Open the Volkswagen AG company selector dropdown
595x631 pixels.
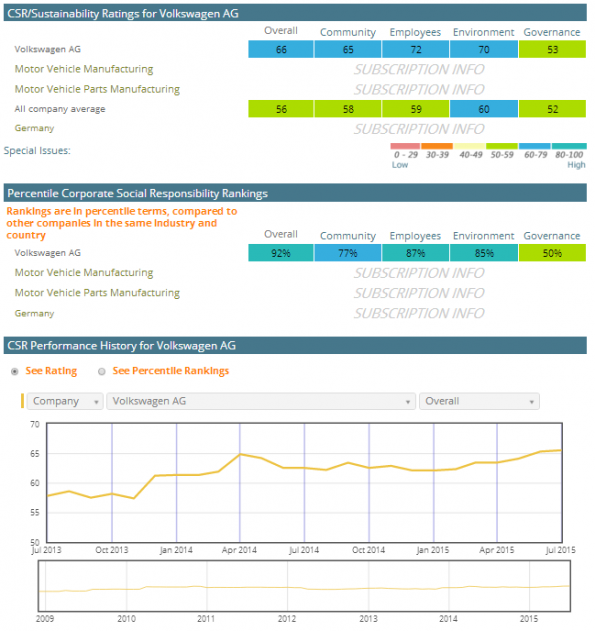pos(261,401)
